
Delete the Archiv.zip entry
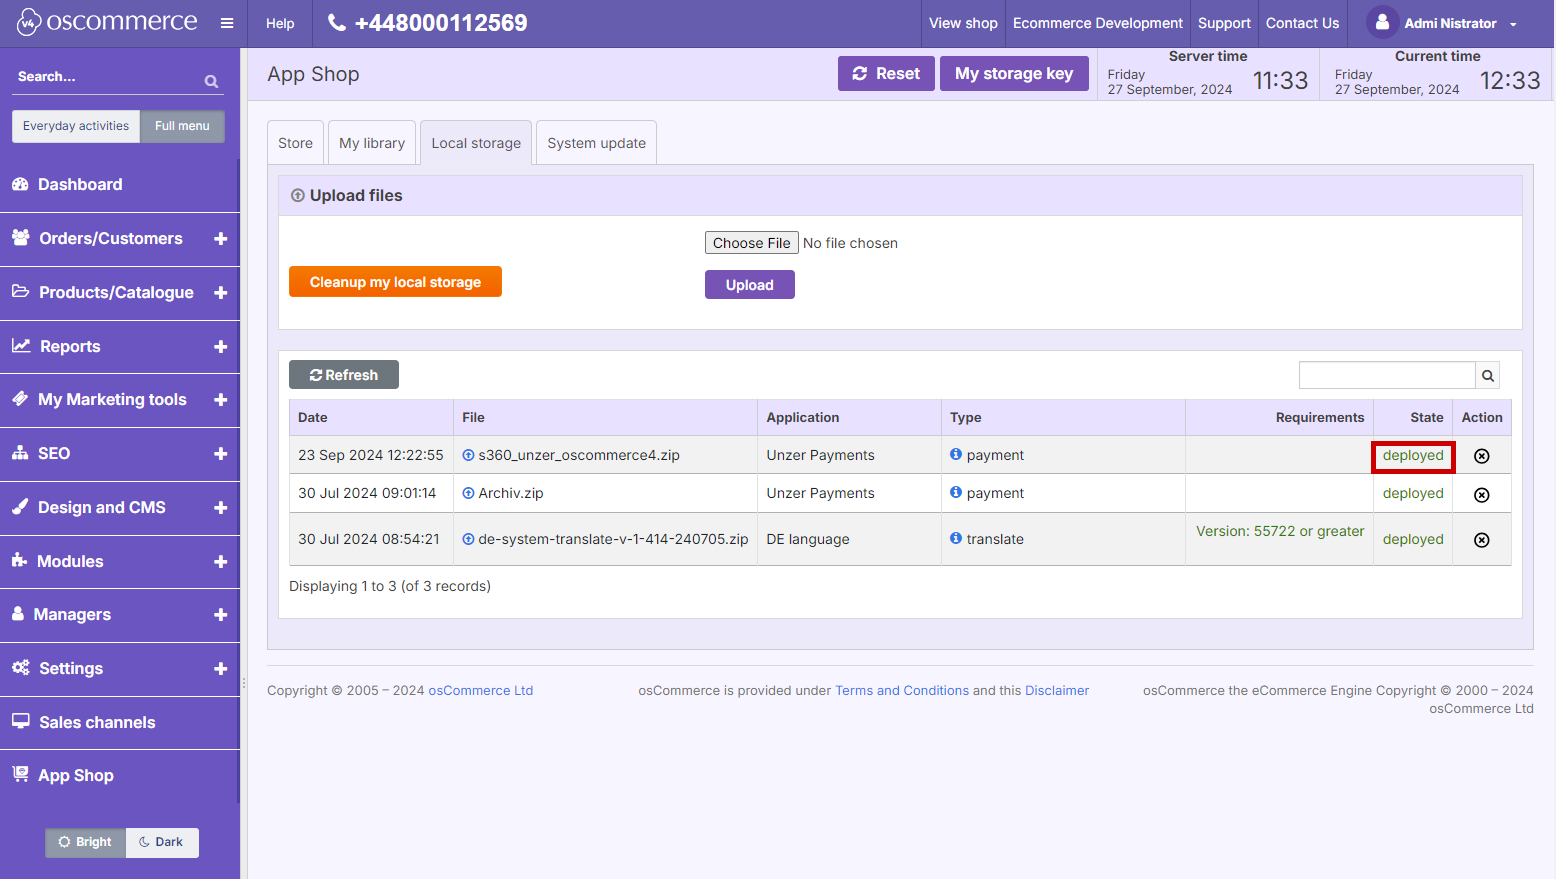1482,495
